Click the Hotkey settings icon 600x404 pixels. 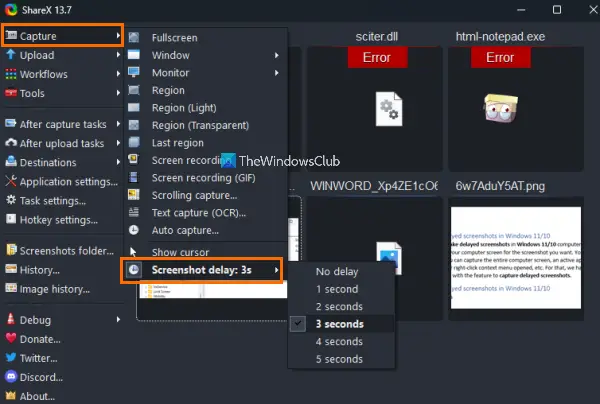11,219
